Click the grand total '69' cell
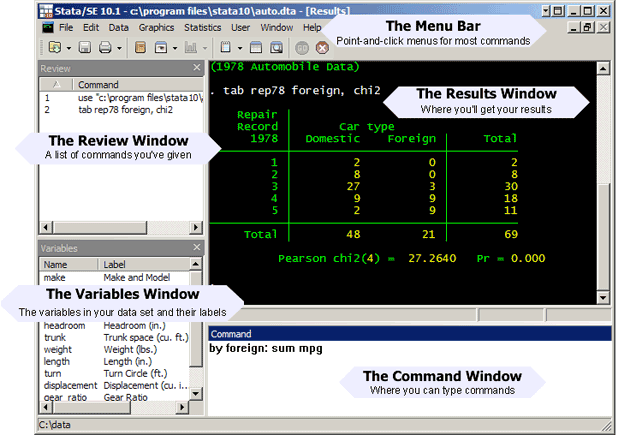This screenshot has width=642, height=435. pyautogui.click(x=511, y=234)
